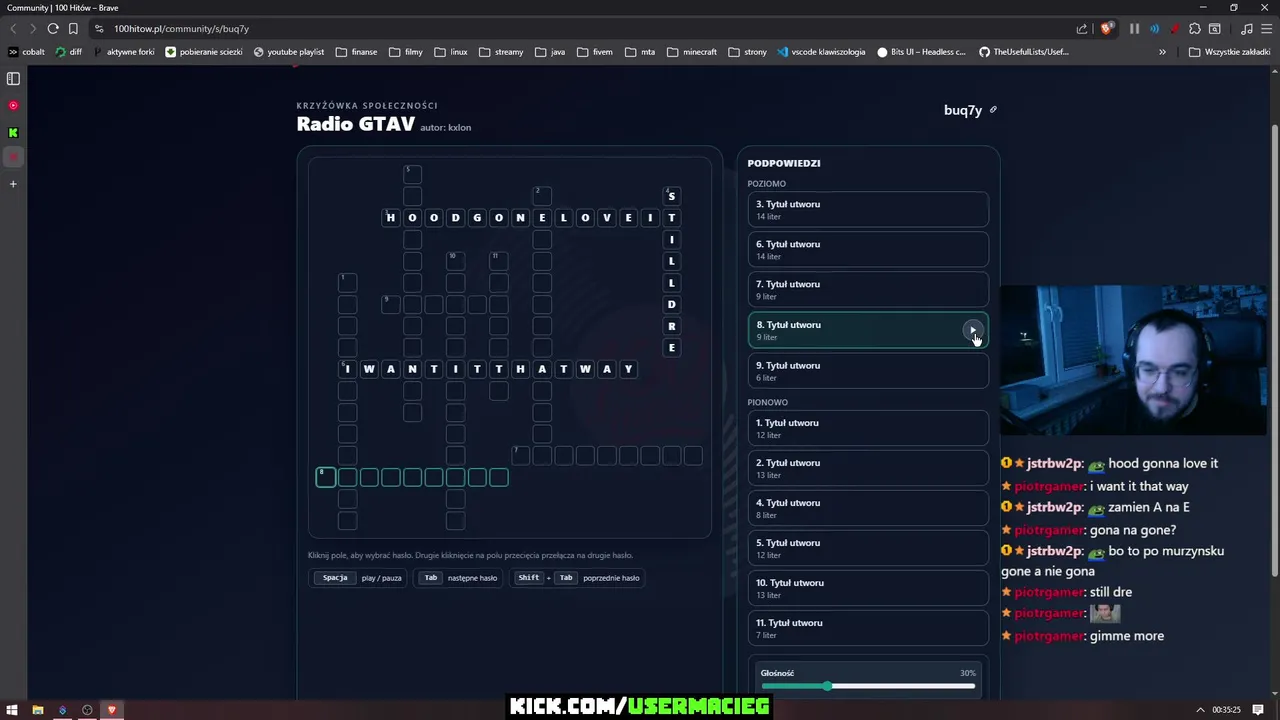Open the site settings icon in the address bar
The height and width of the screenshot is (720, 1280).
(99, 29)
